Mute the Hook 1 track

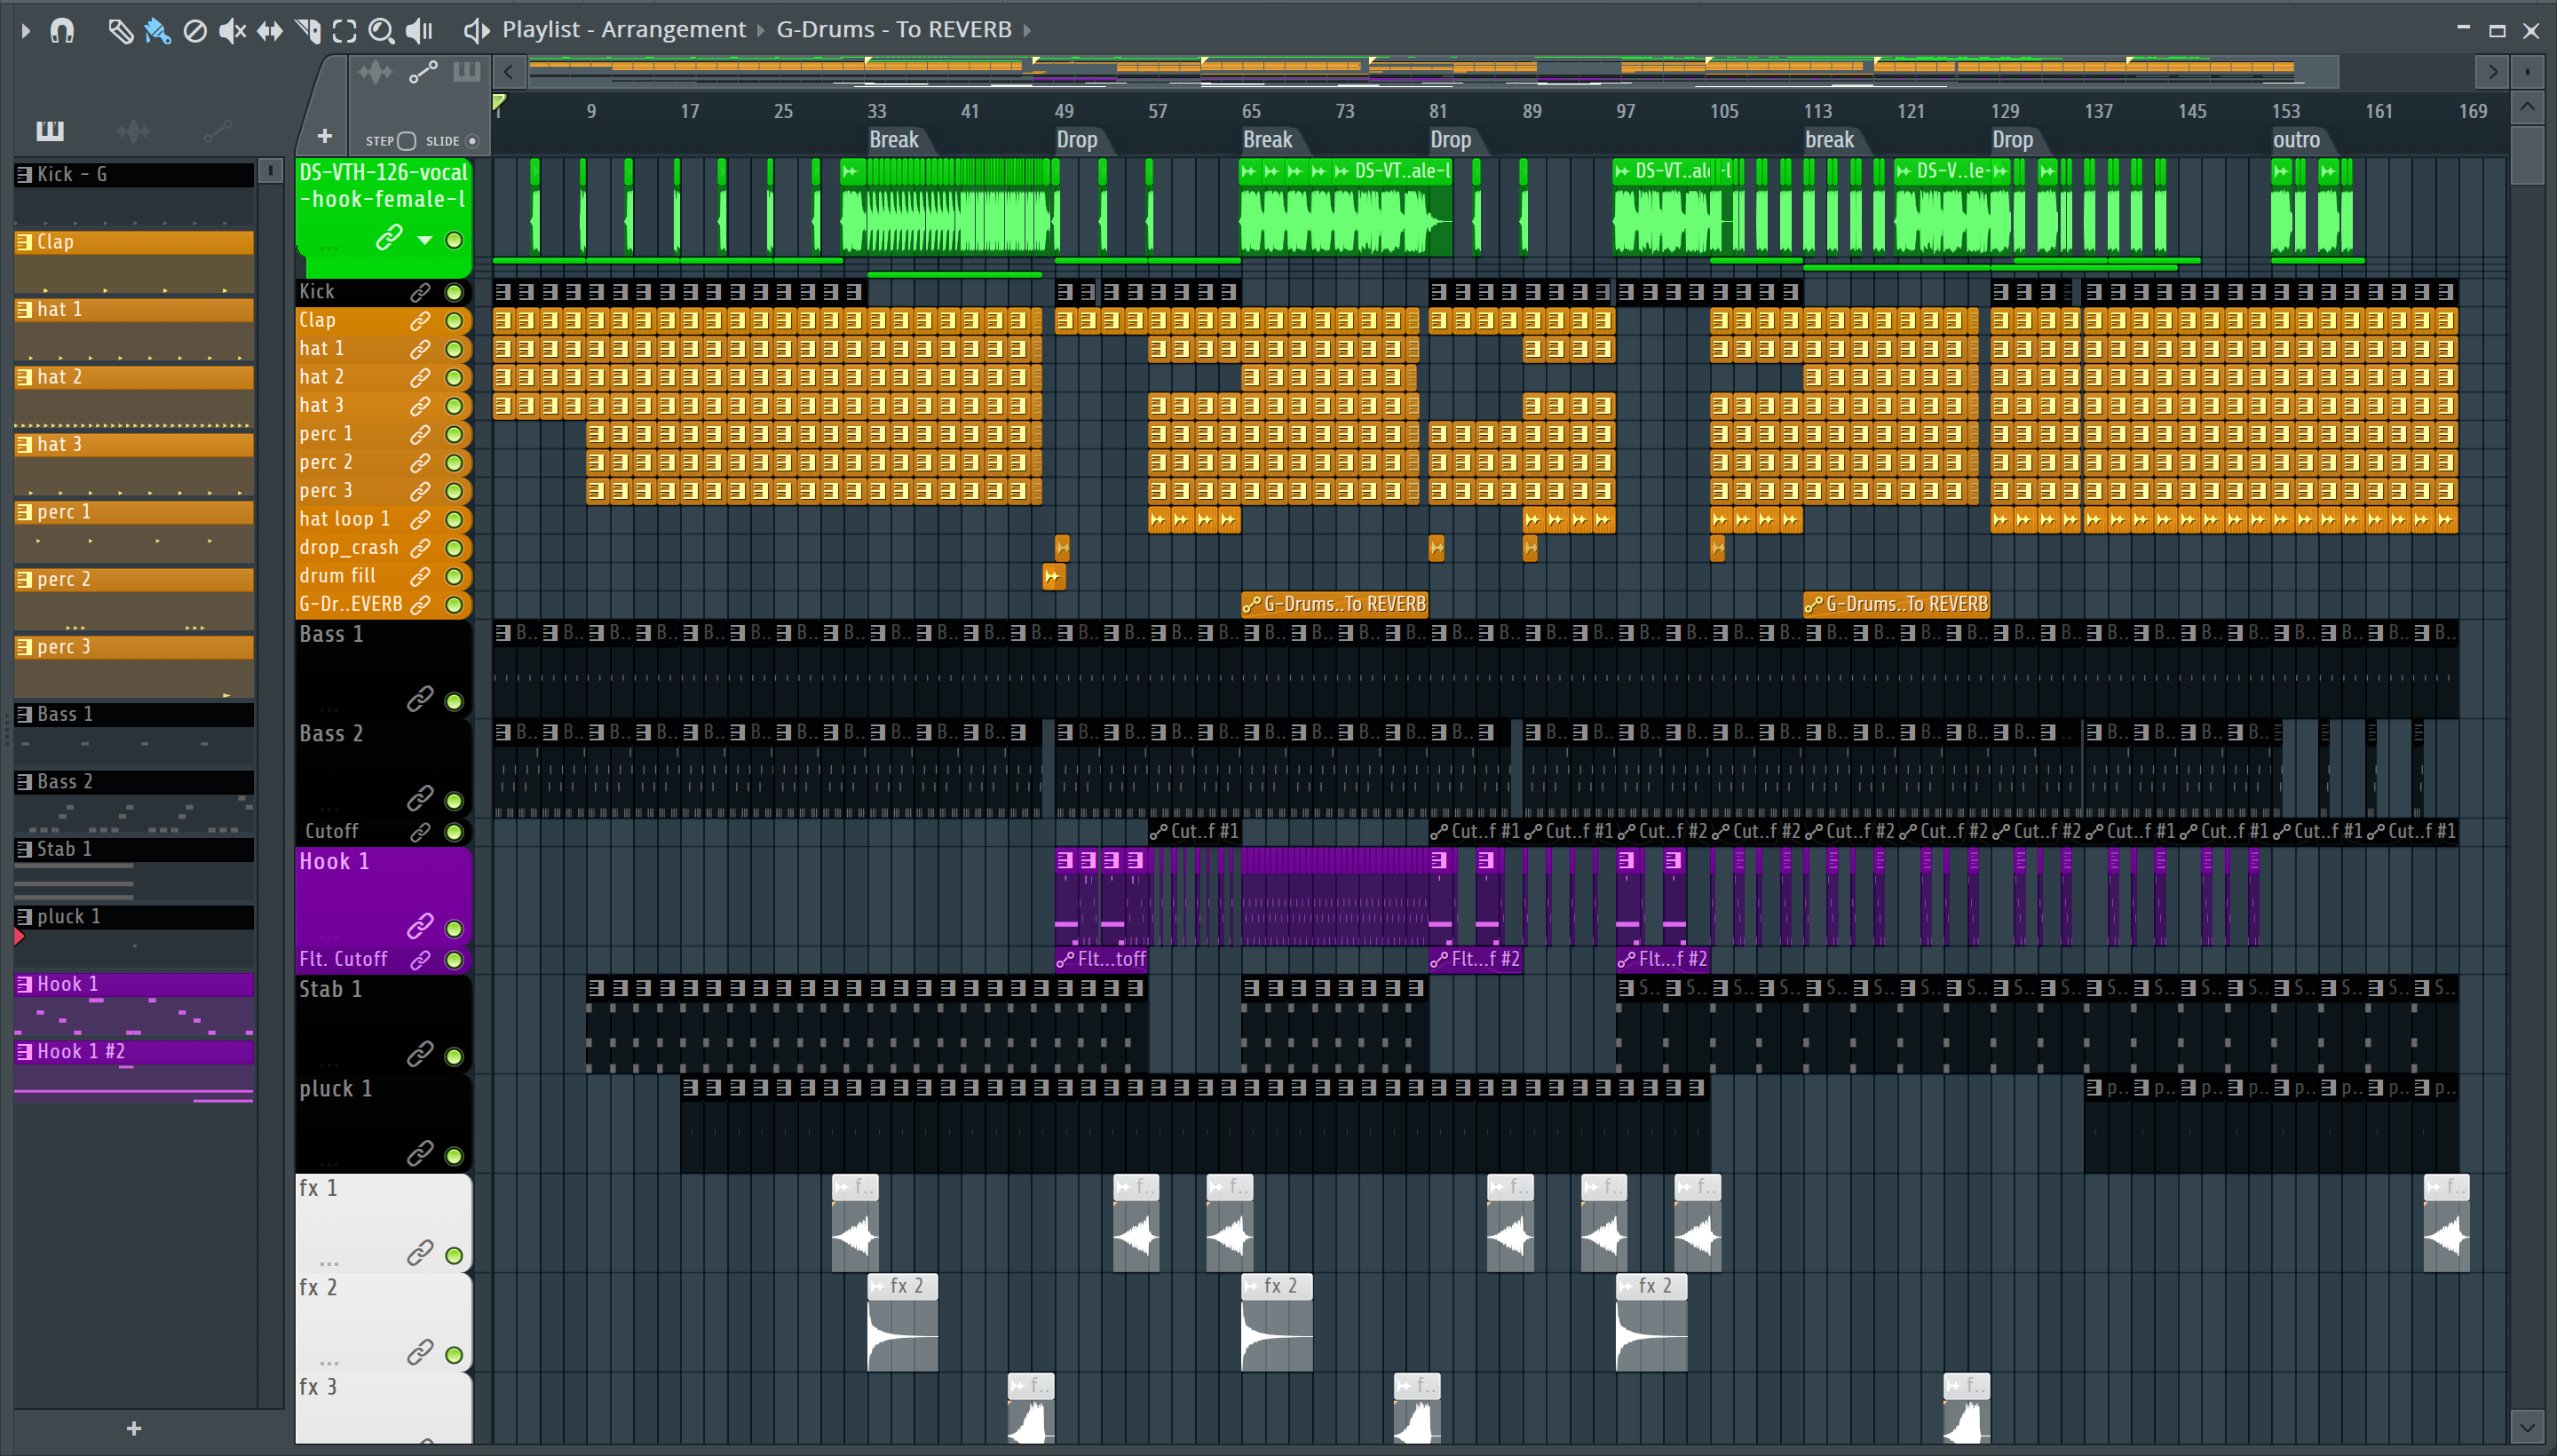[454, 928]
